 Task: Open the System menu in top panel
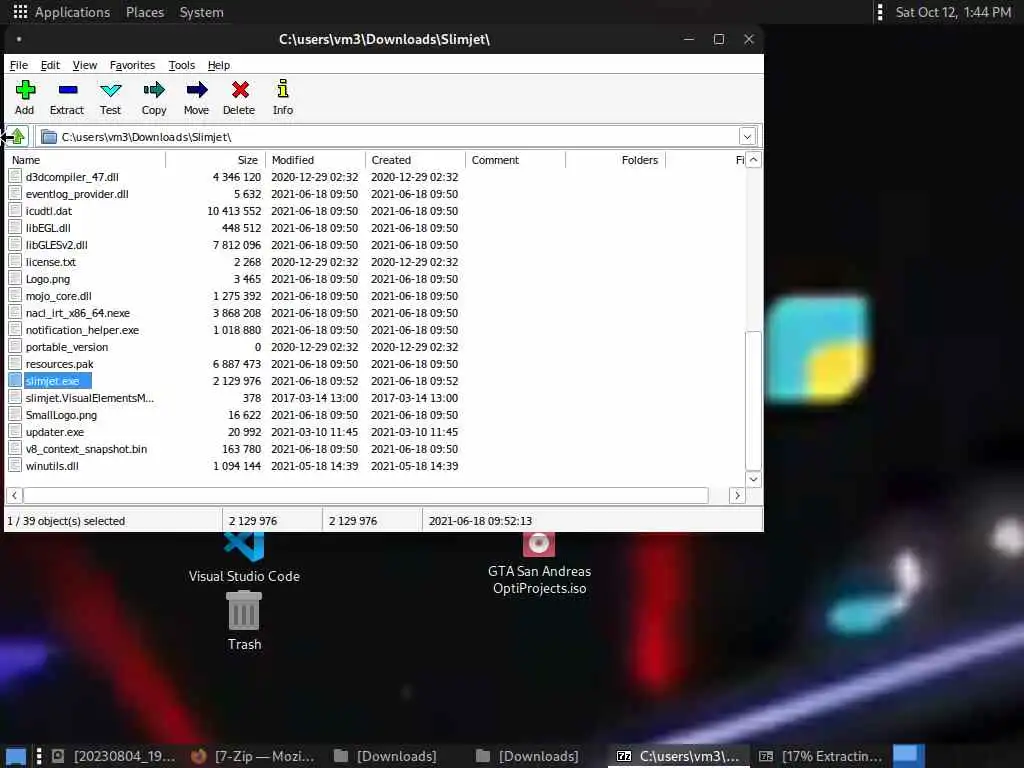201,12
